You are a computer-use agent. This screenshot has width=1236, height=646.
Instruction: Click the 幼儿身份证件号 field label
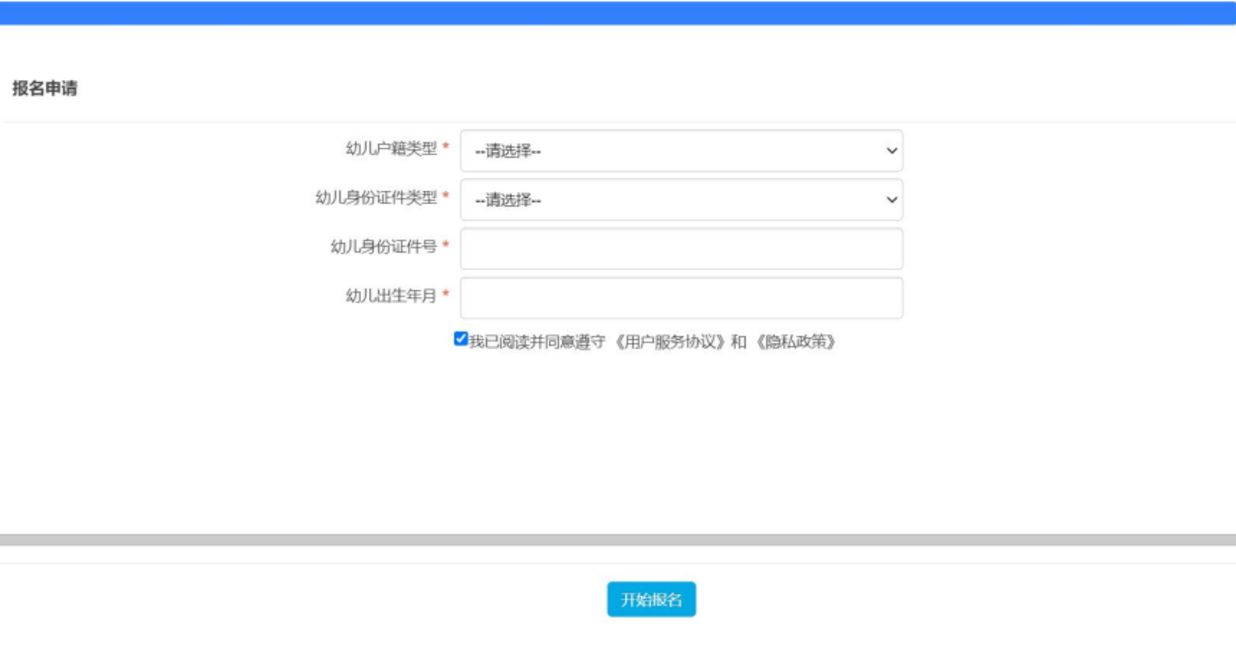[384, 247]
